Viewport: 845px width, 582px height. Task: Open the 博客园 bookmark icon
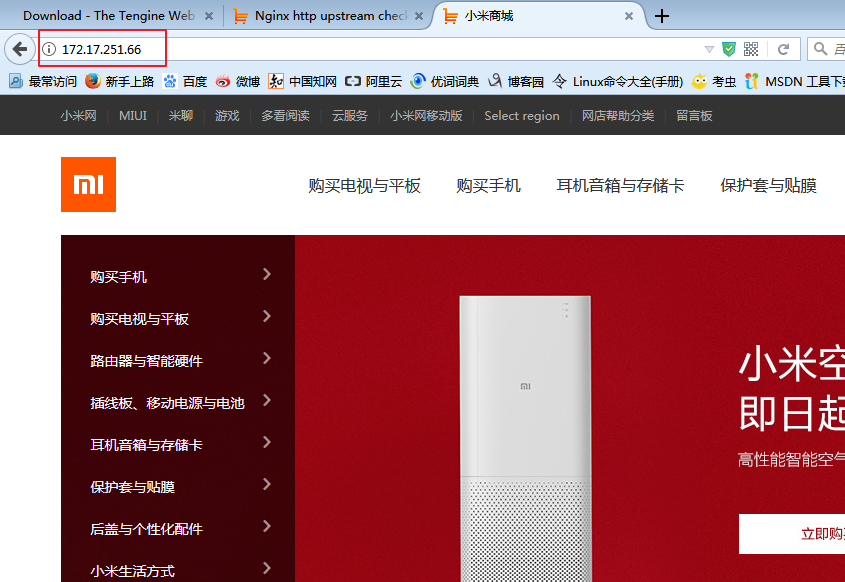[497, 82]
